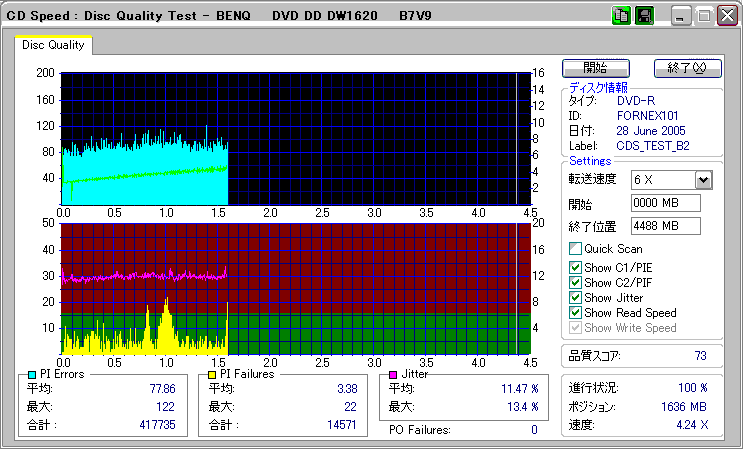
Task: Enable the Quick Scan checkbox
Action: pyautogui.click(x=575, y=249)
